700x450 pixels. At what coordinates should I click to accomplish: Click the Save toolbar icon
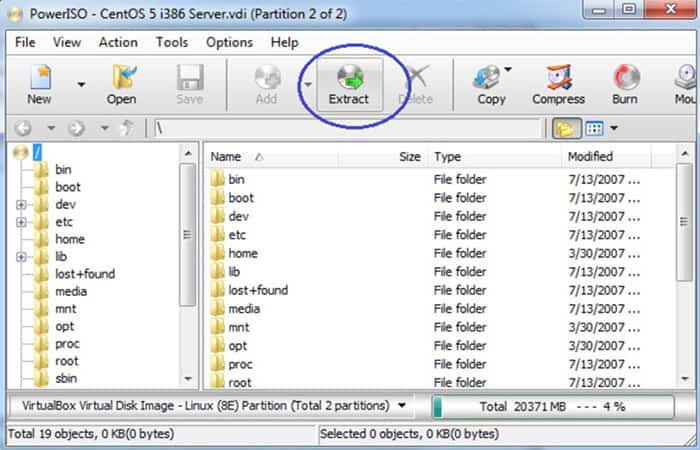190,84
